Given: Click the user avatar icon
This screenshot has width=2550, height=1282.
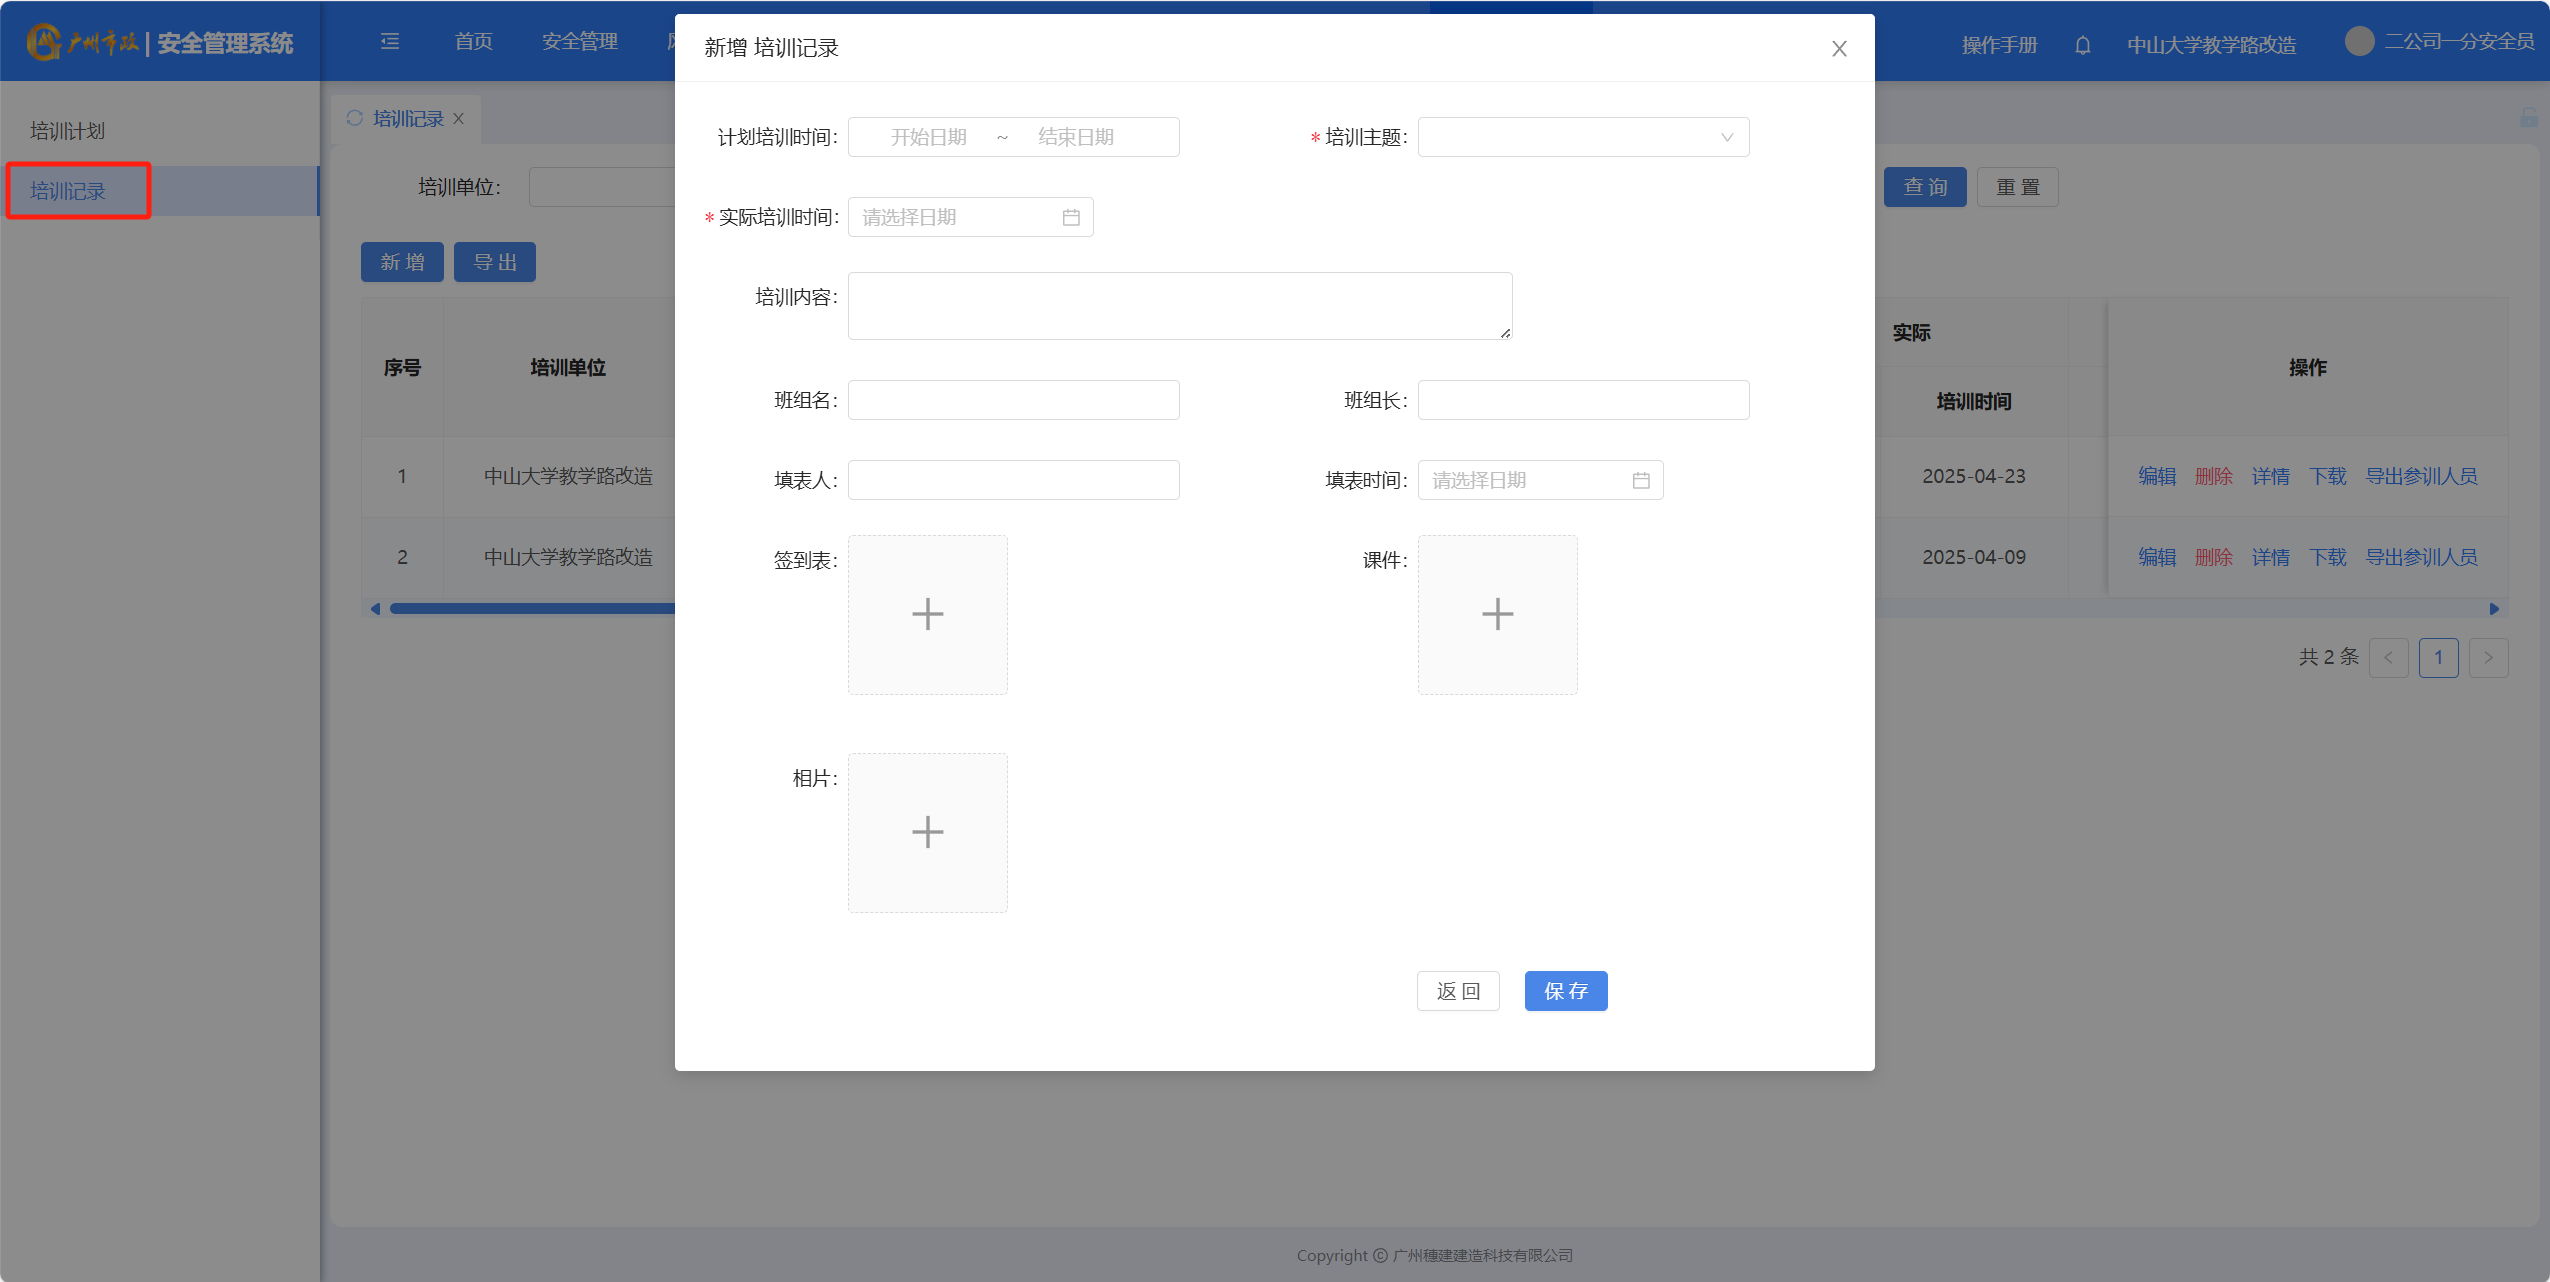Looking at the screenshot, I should click(2359, 41).
